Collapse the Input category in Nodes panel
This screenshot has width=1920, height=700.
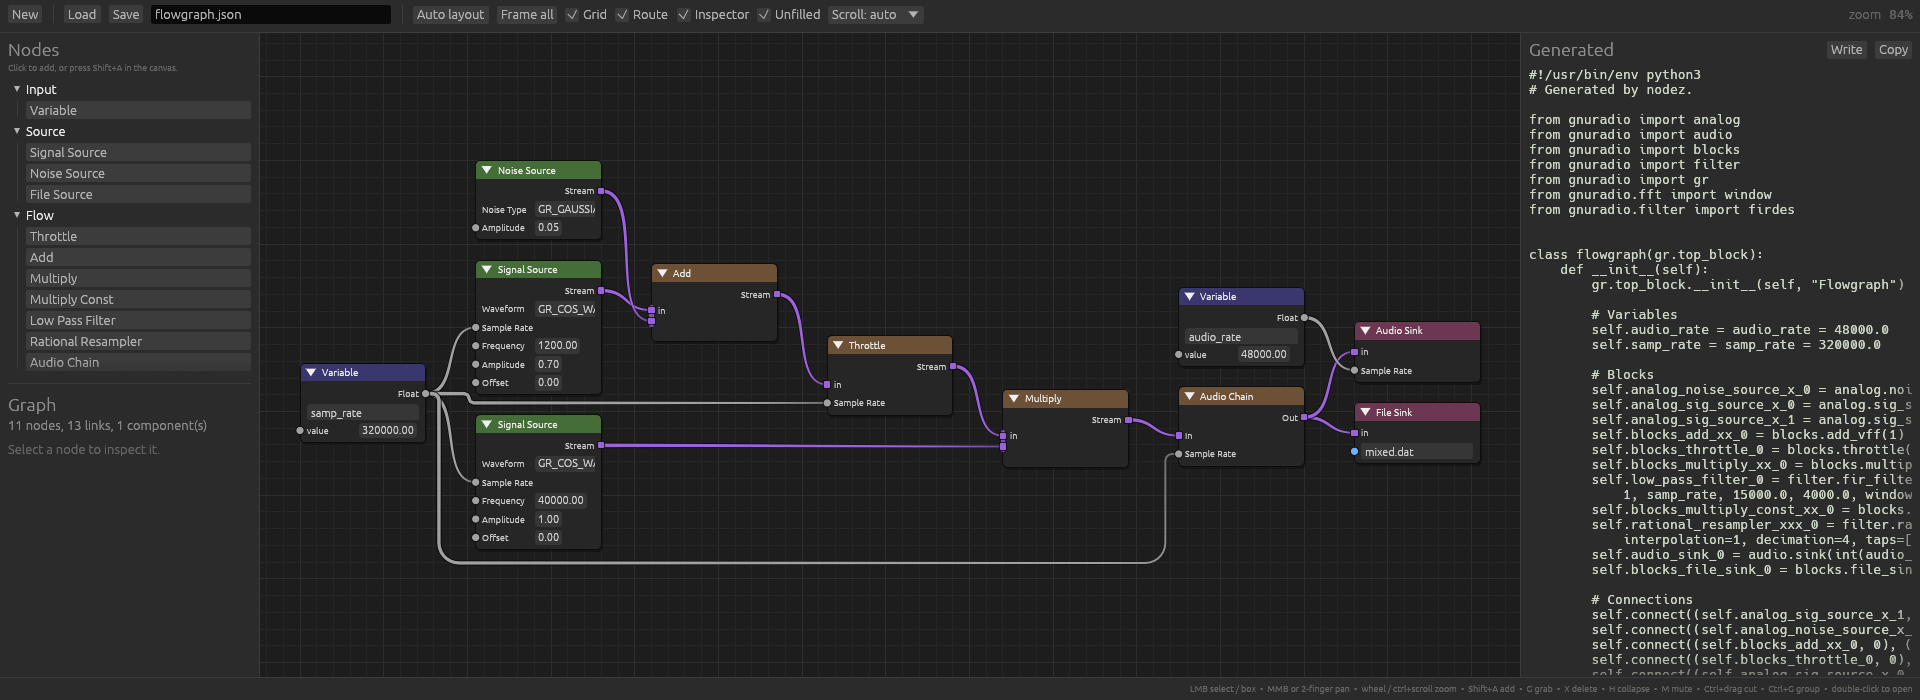(17, 89)
